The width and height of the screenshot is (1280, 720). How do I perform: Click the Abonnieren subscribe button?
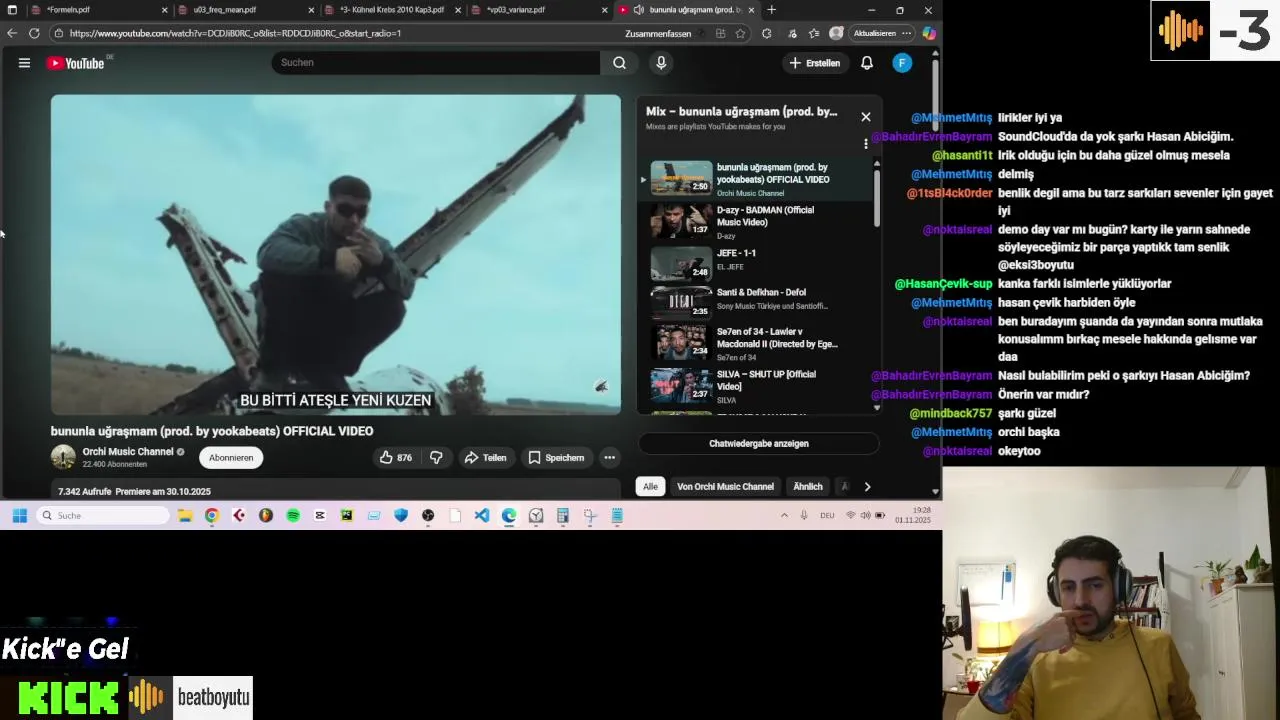pos(231,458)
